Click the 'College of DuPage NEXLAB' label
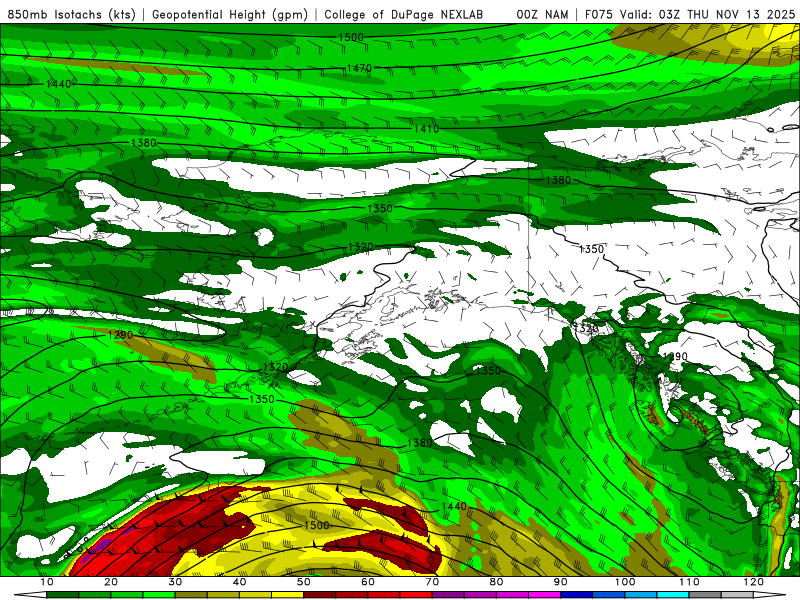Image resolution: width=800 pixels, height=600 pixels. coord(404,14)
